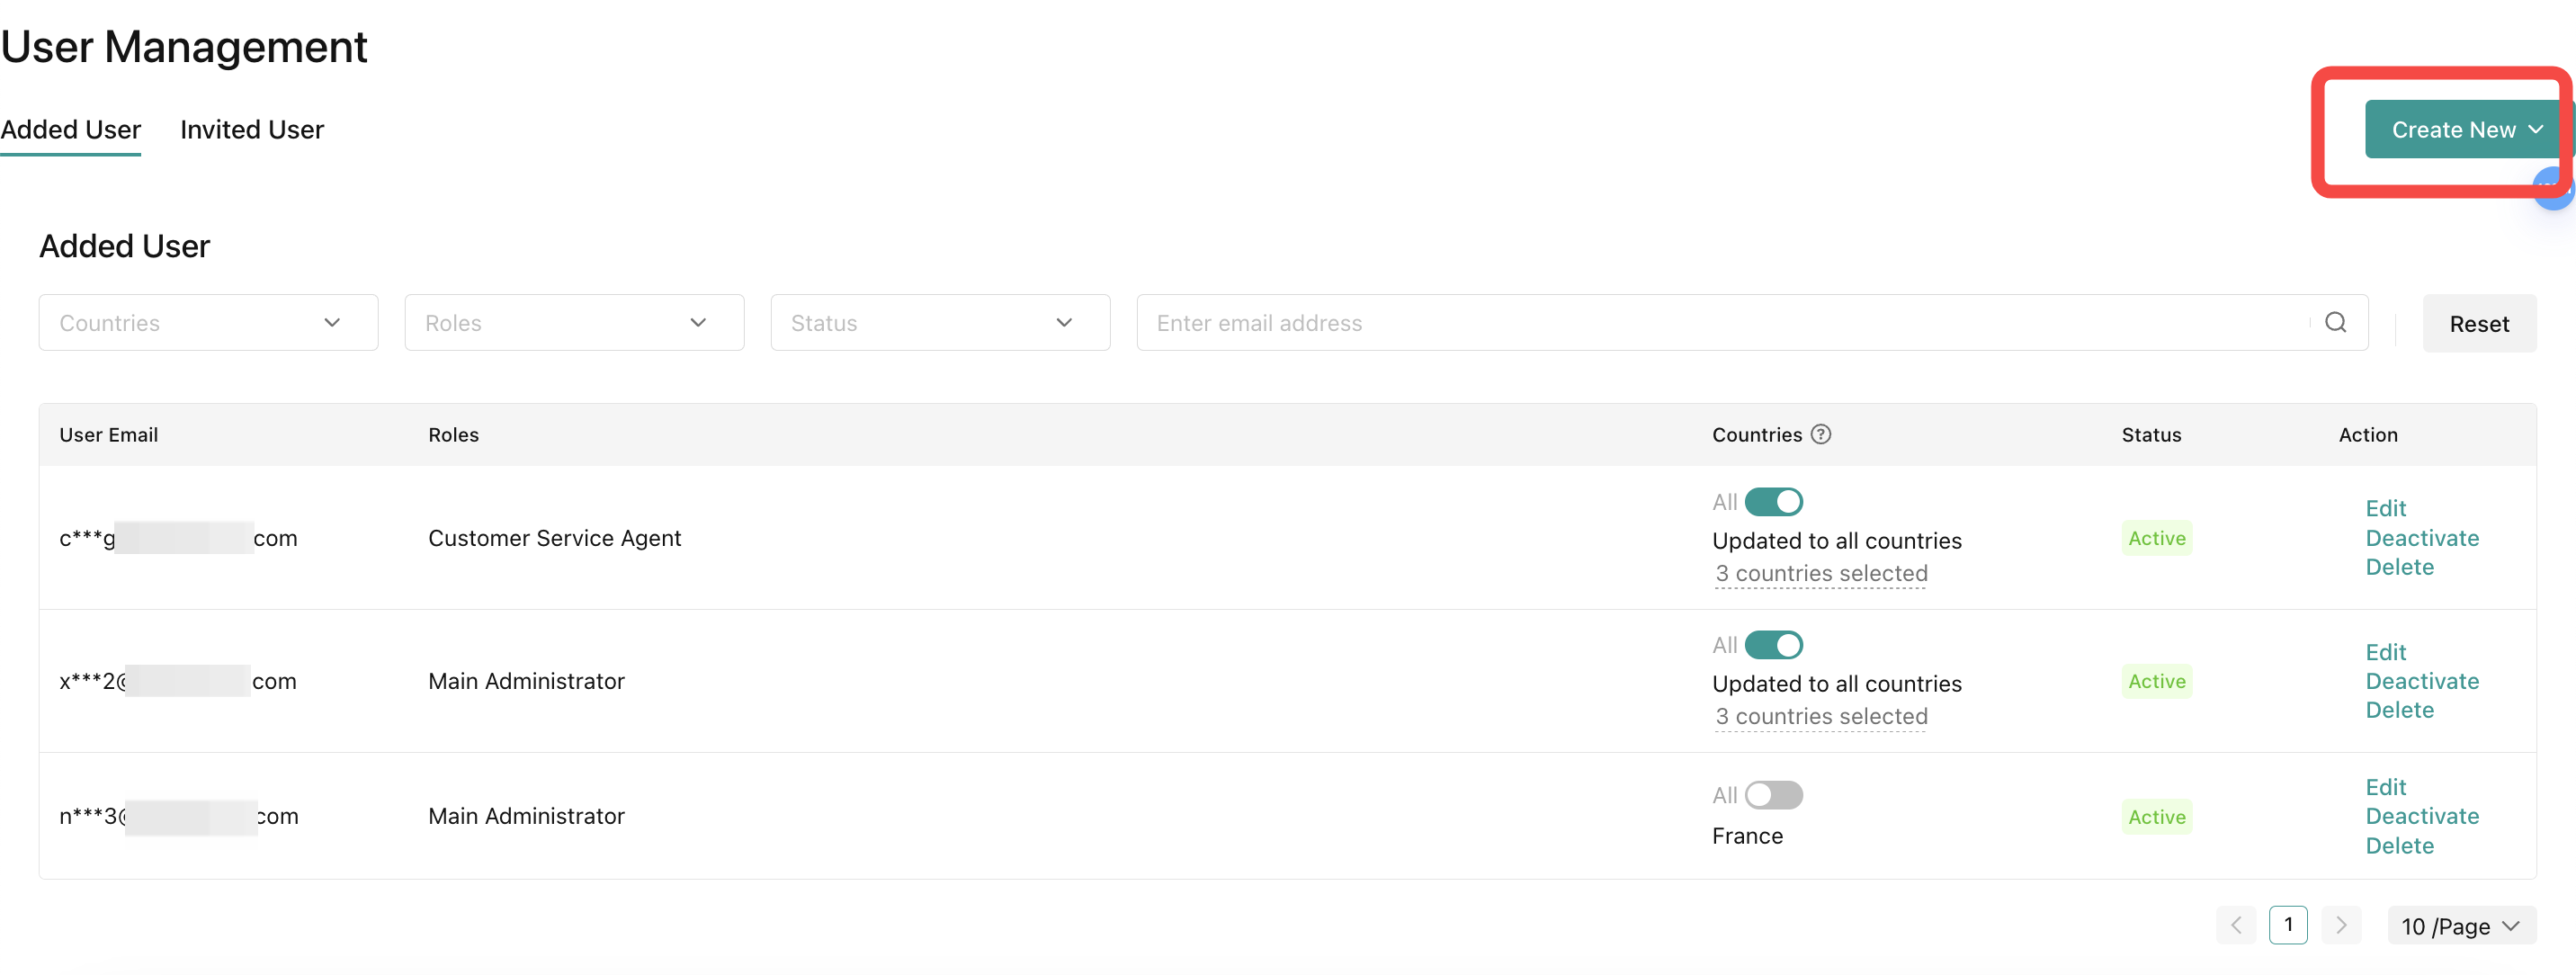Screen dimensions: 2576x975
Task: Click the search magnifier icon in email field
Action: (x=2335, y=322)
